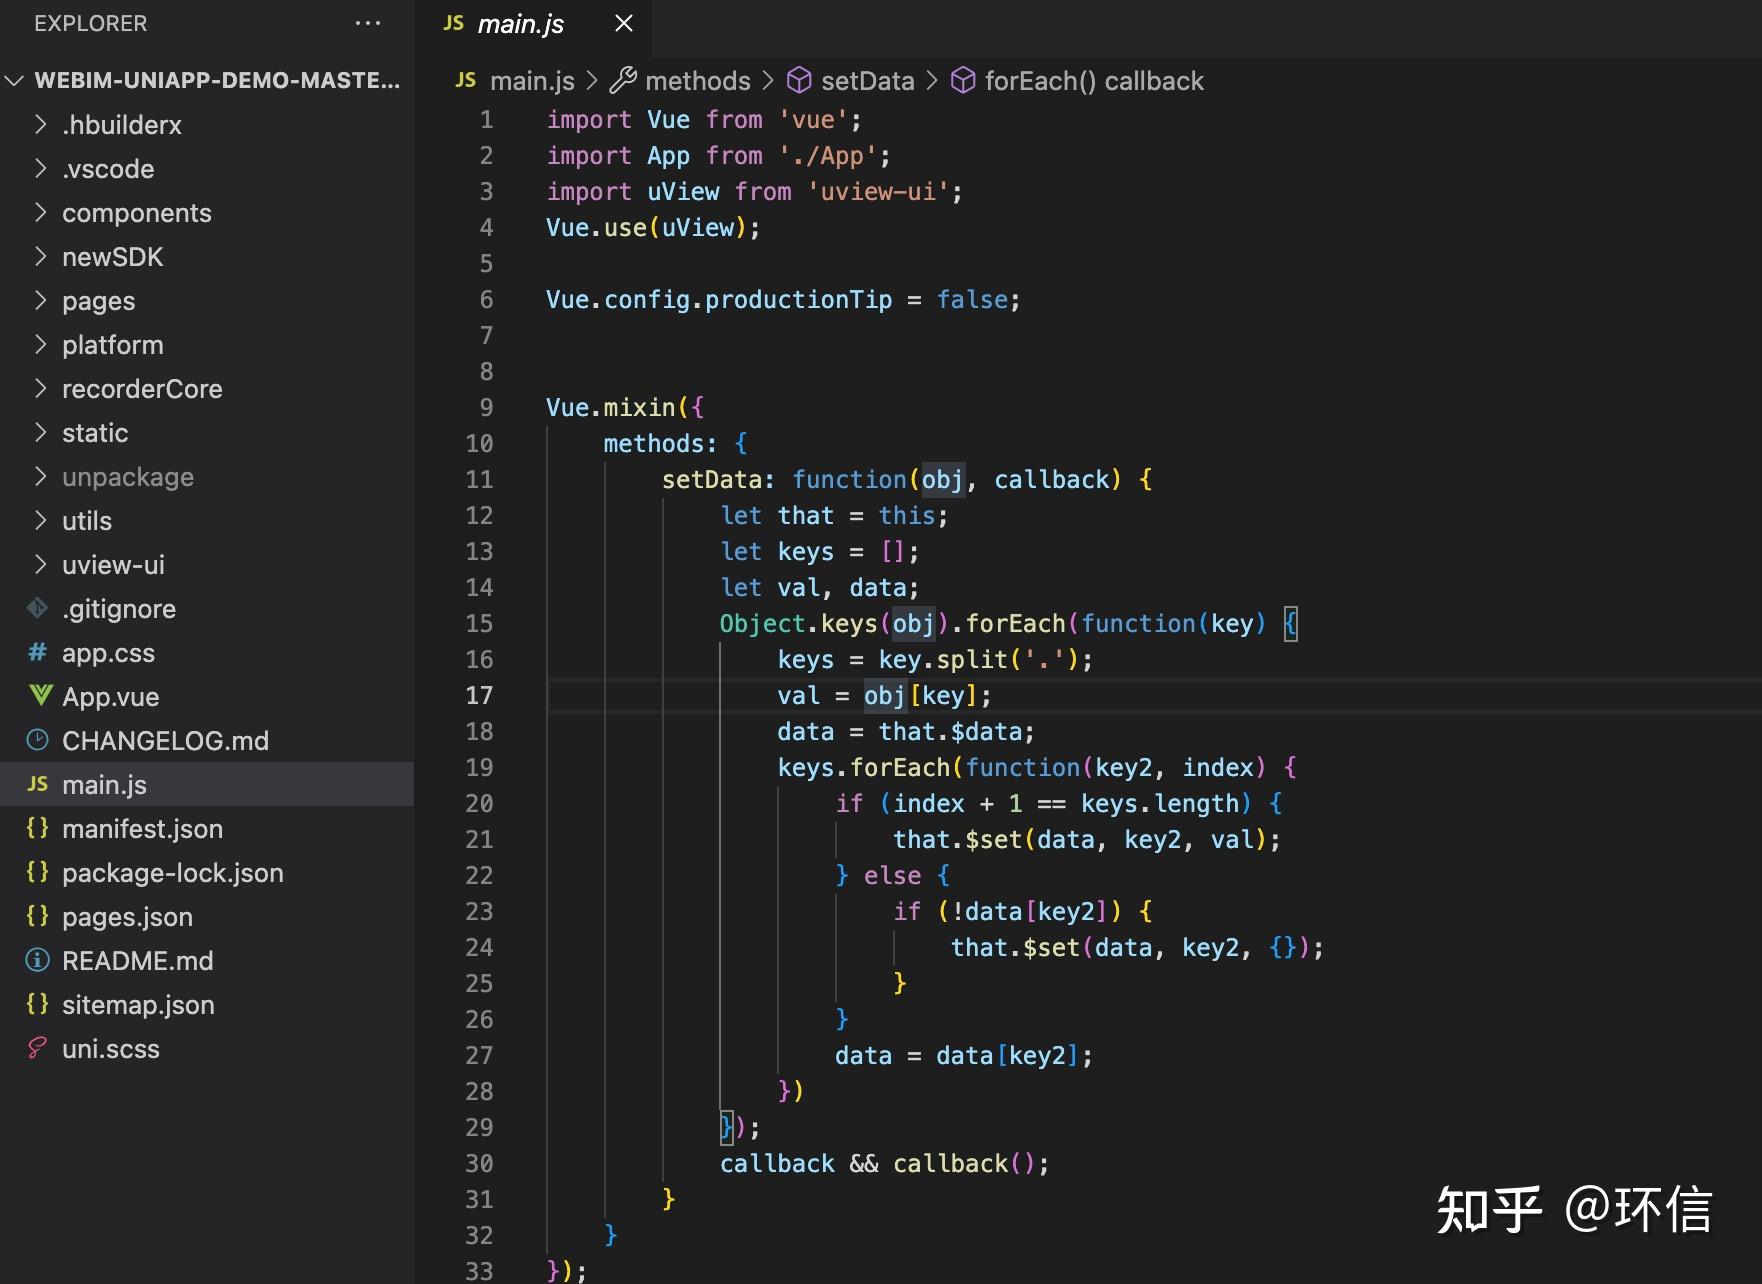Click the clock icon beside CHANGELOG.md
Viewport: 1762px width, 1284px height.
(x=38, y=740)
